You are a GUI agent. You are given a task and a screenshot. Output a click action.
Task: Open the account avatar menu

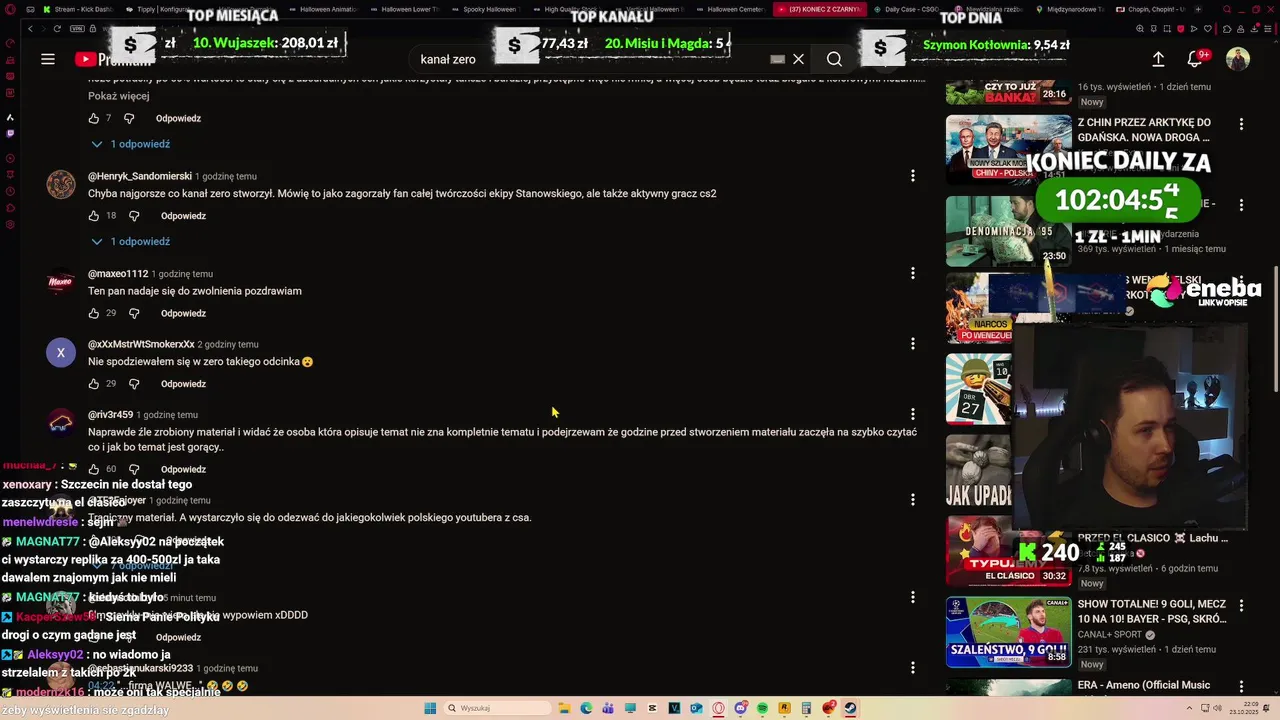click(1238, 59)
